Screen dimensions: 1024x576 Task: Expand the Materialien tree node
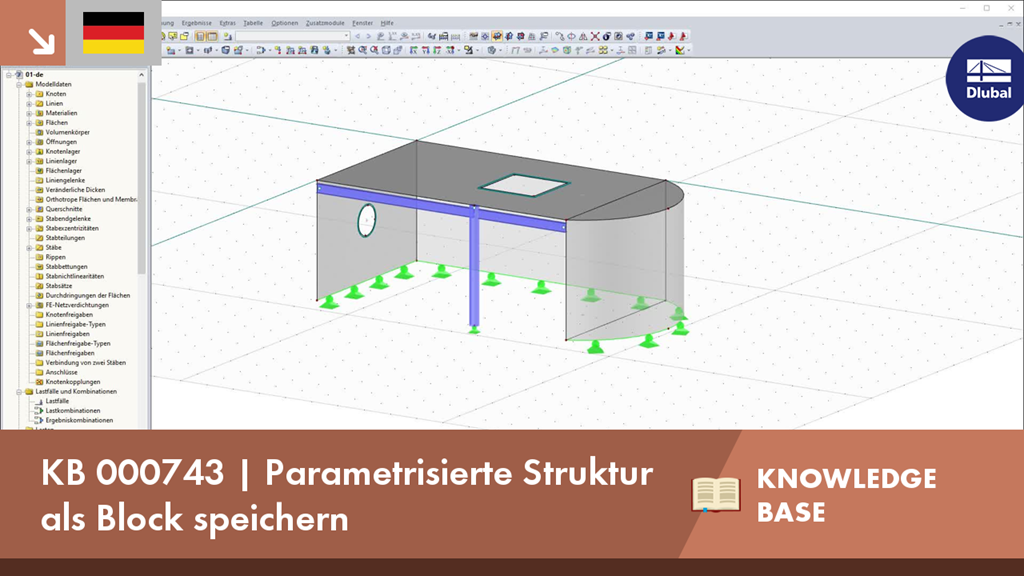point(29,113)
